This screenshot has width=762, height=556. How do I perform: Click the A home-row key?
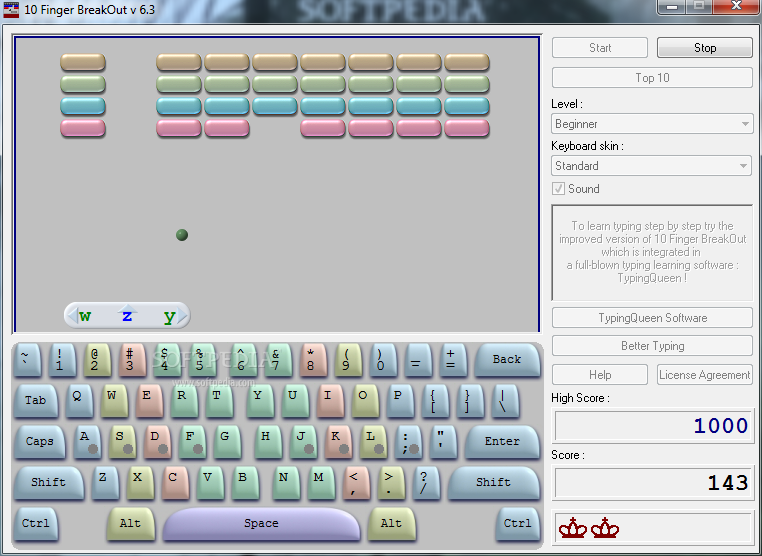87,441
